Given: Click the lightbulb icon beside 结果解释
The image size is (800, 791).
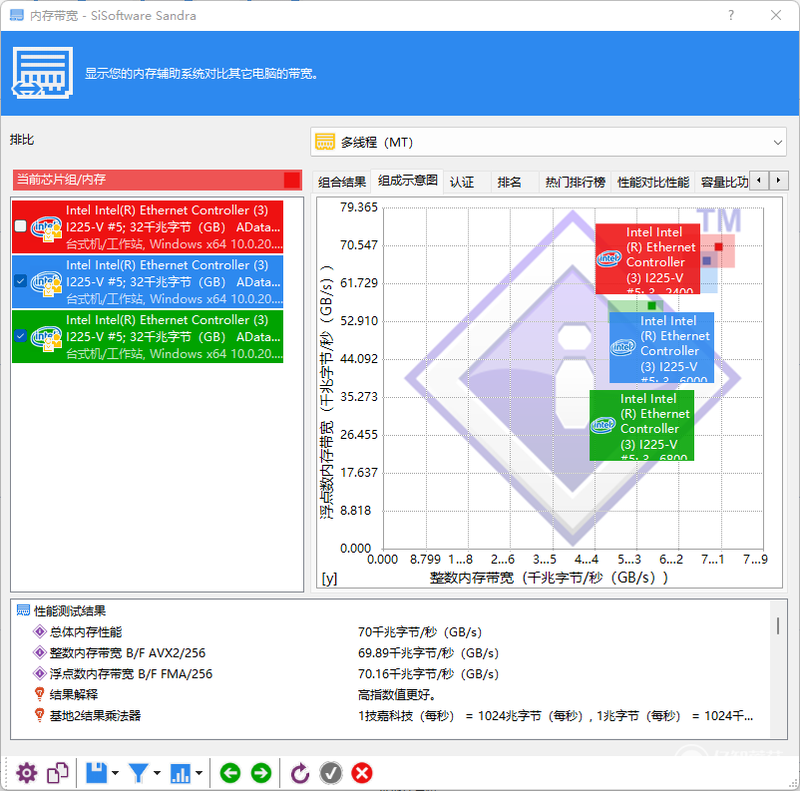Looking at the screenshot, I should tap(39, 695).
